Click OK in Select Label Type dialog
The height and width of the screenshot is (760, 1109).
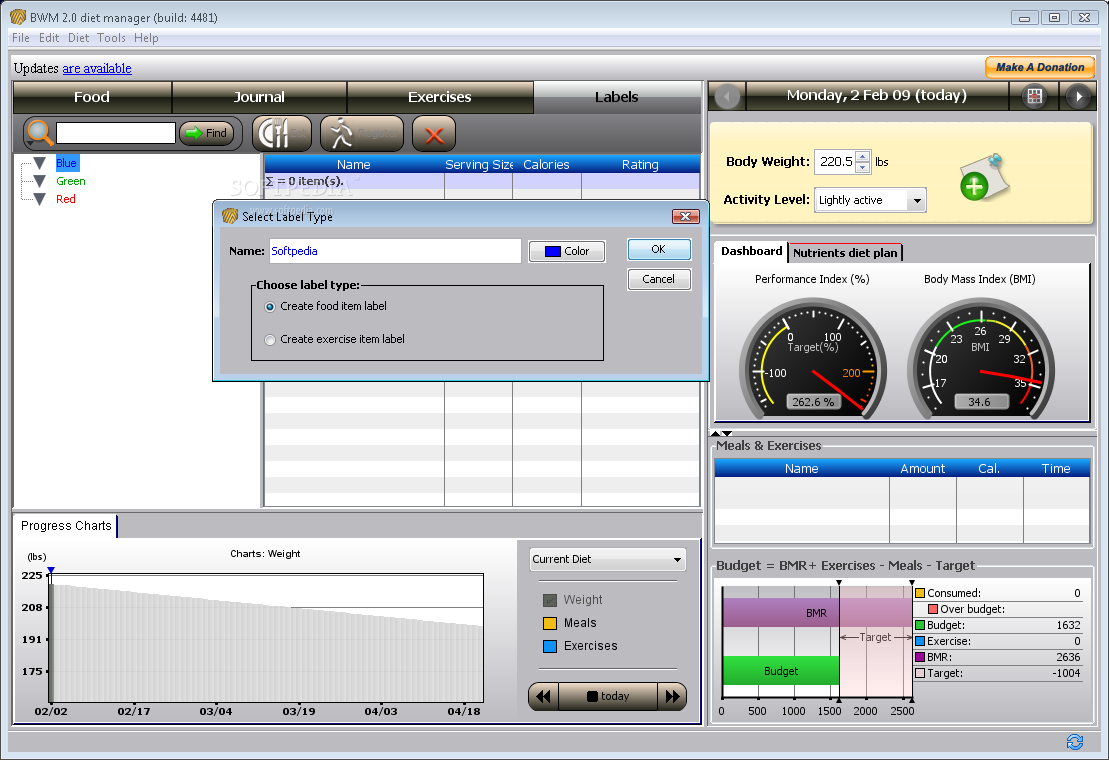(x=658, y=250)
